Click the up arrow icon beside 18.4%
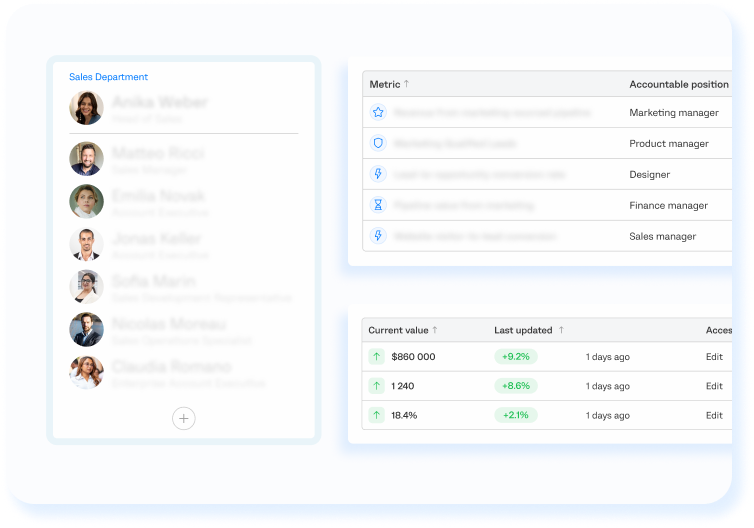 (x=377, y=415)
